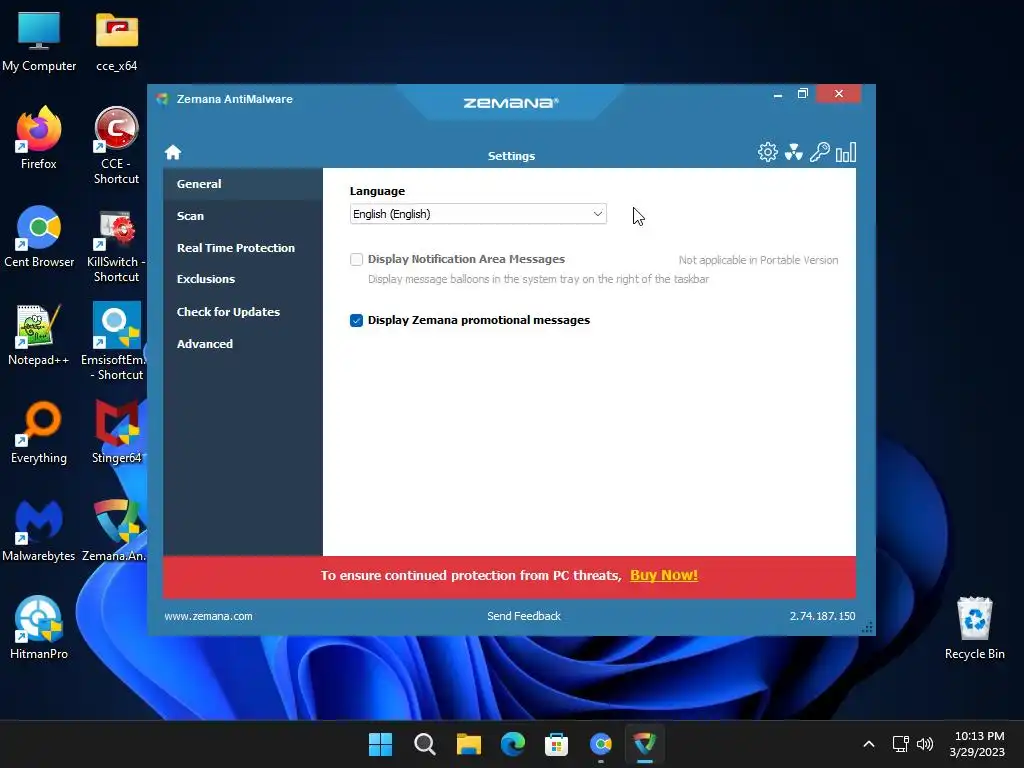
Task: Select the KillSwitch shortcut icon
Action: (x=116, y=246)
